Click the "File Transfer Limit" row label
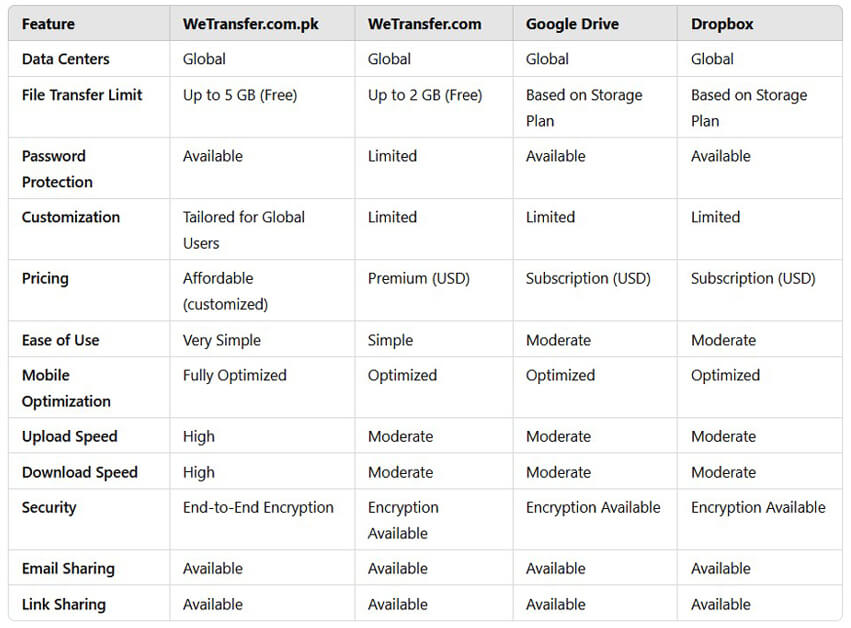Viewport: 851px width, 628px height. (82, 95)
